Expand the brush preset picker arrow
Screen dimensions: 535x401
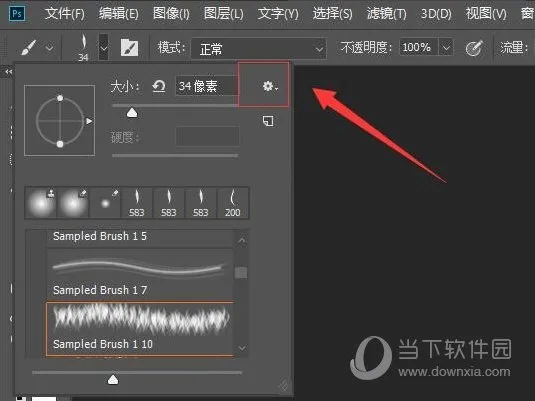[103, 47]
